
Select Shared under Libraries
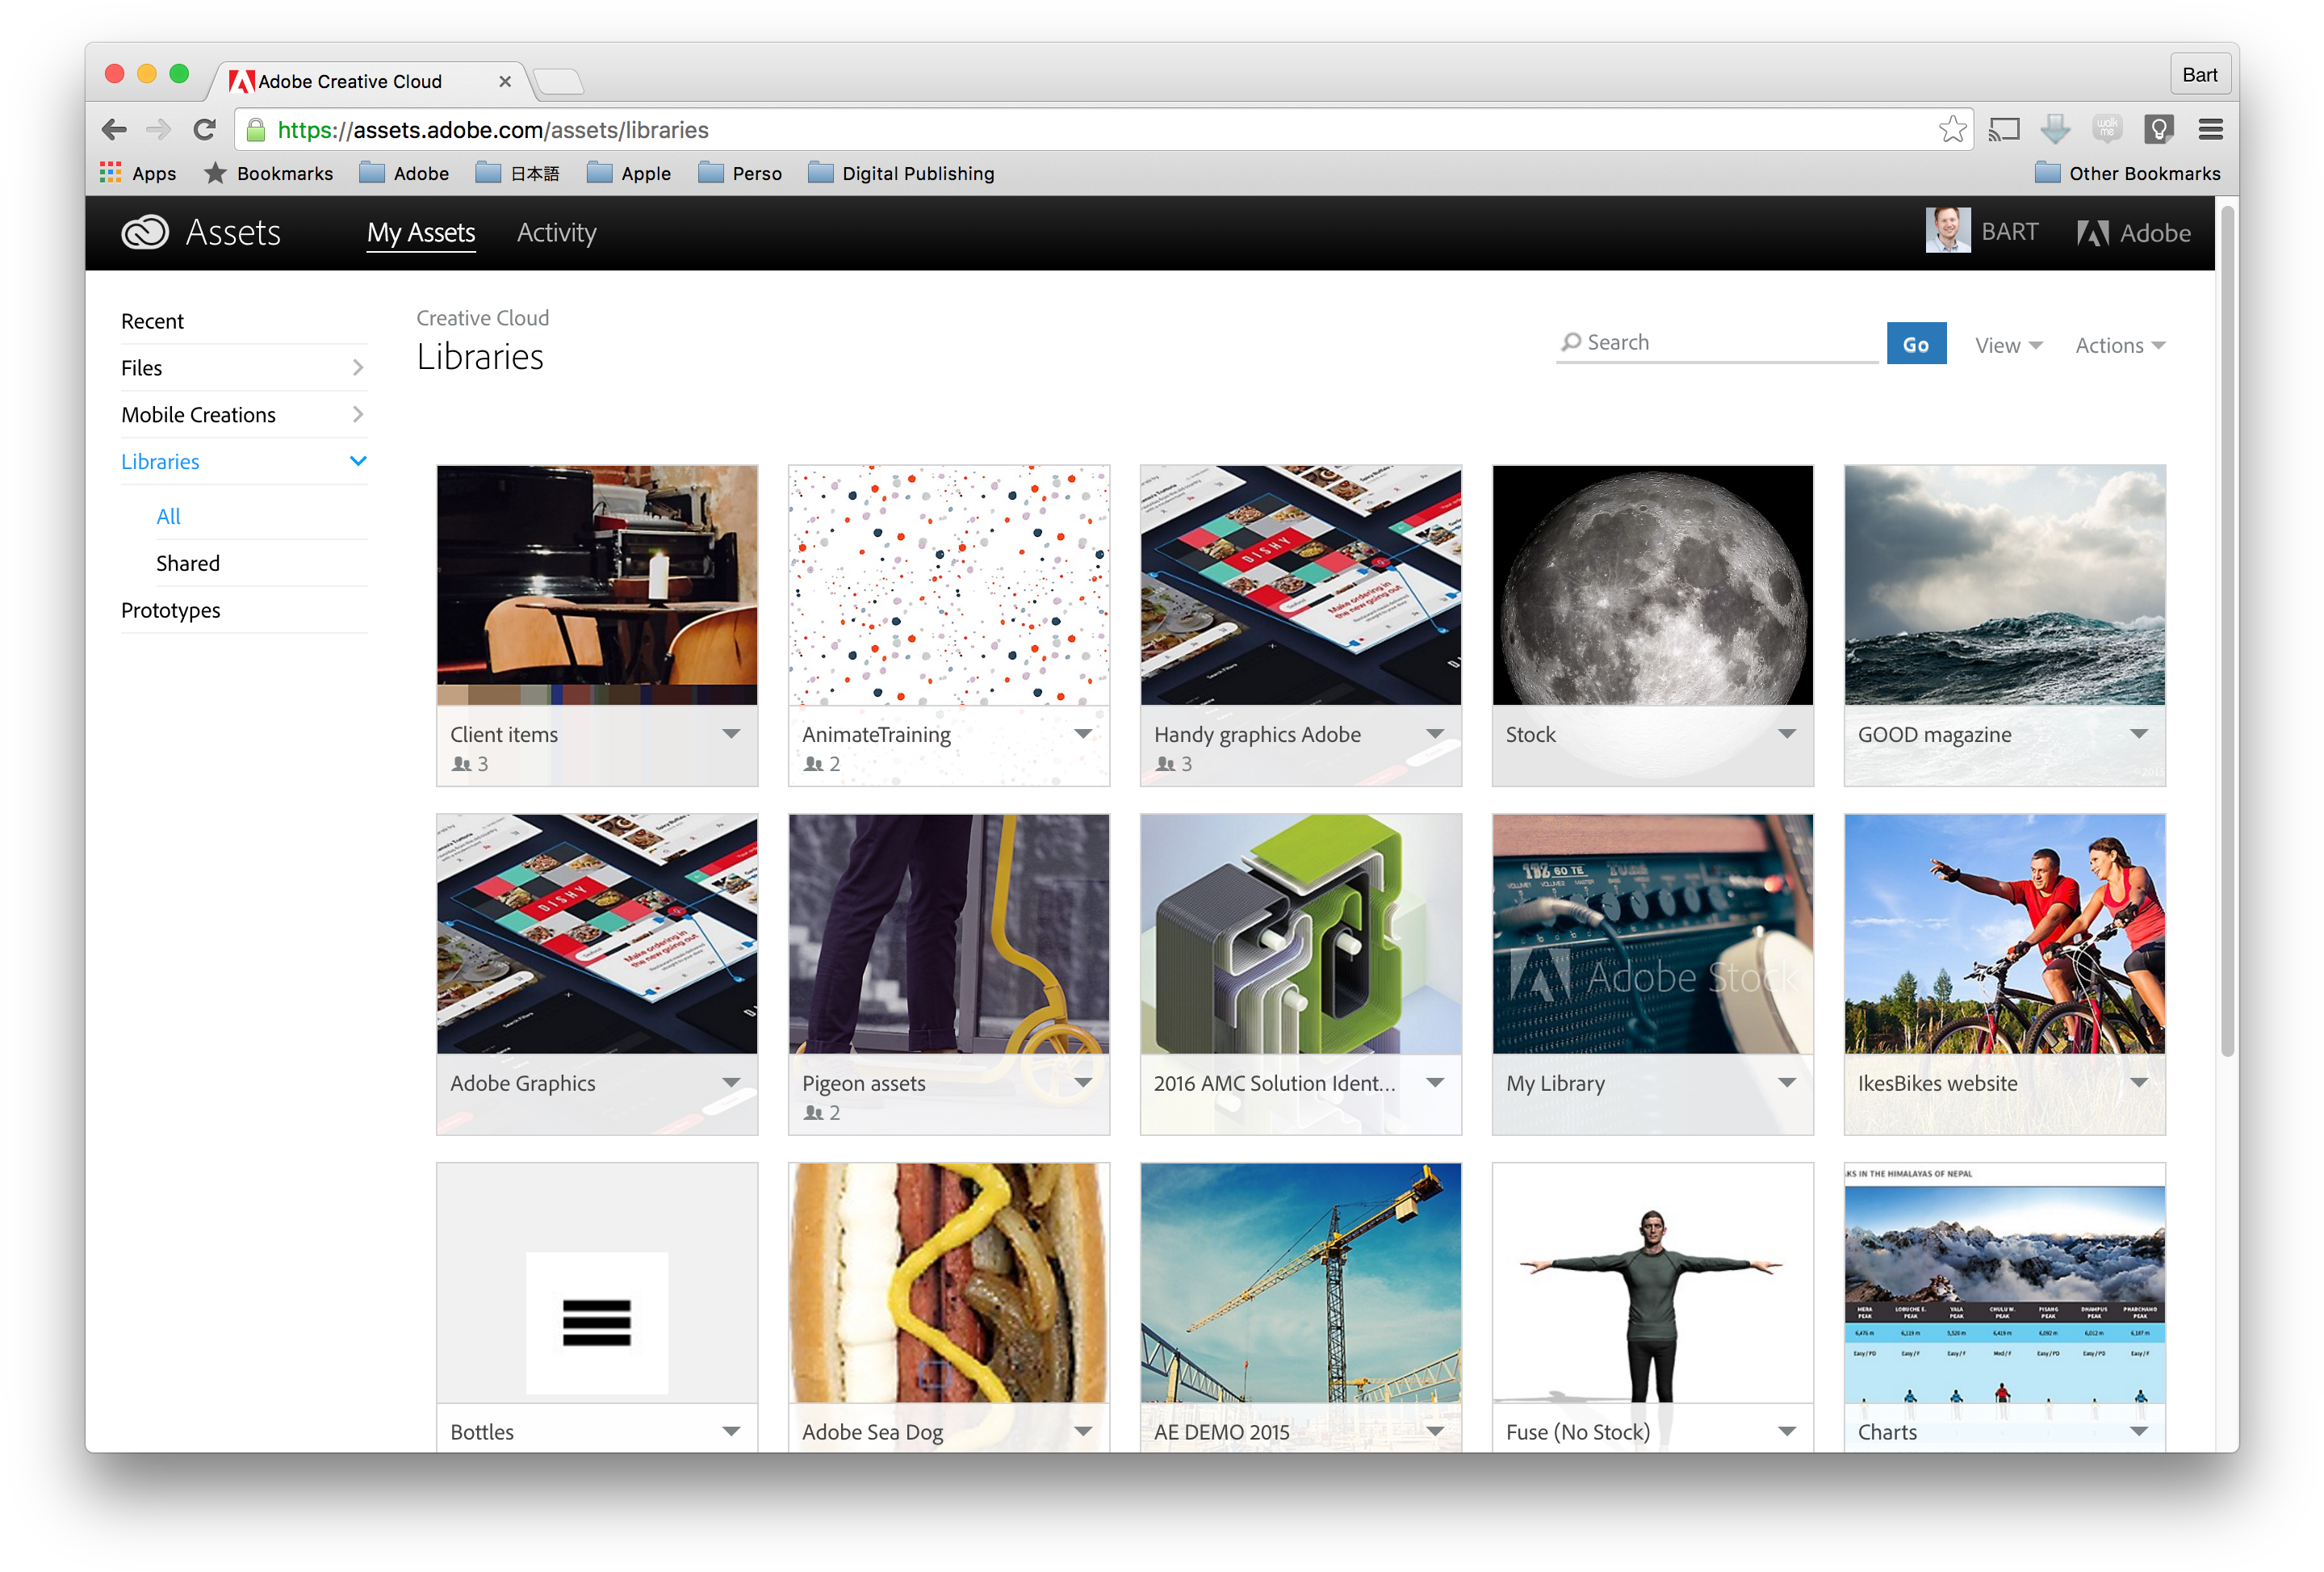pos(188,563)
